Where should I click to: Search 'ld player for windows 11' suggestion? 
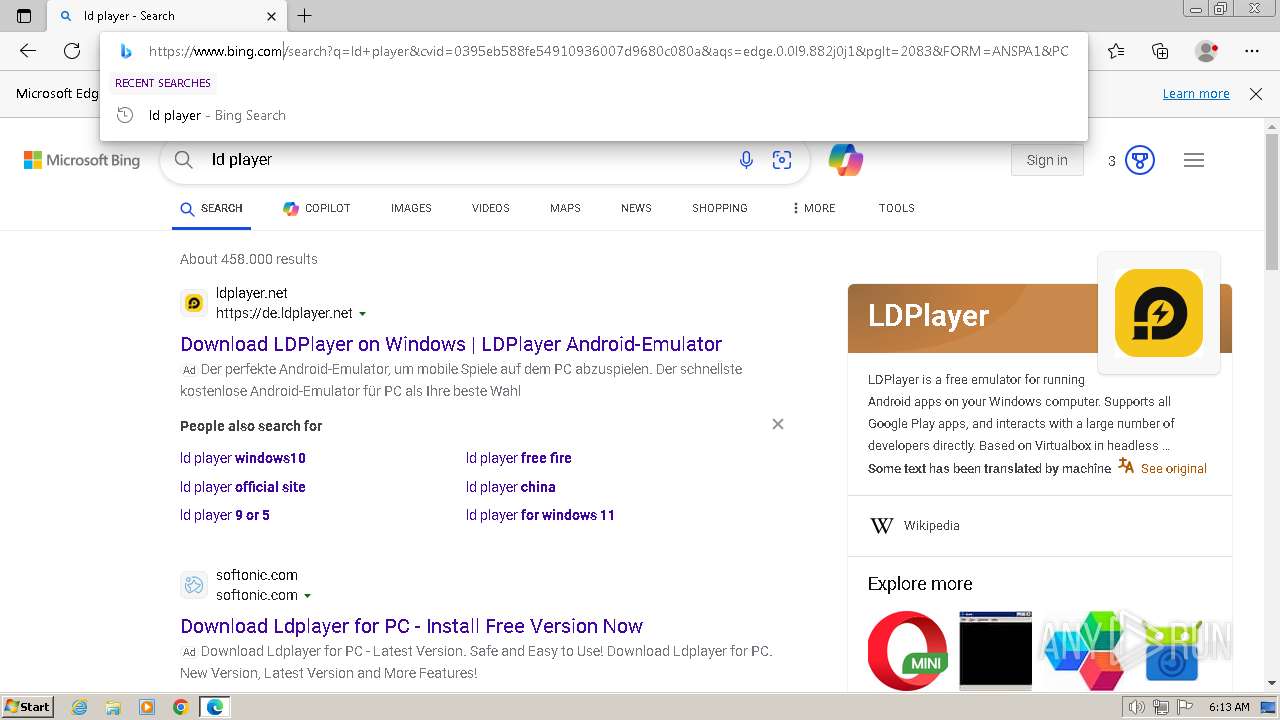[x=540, y=515]
